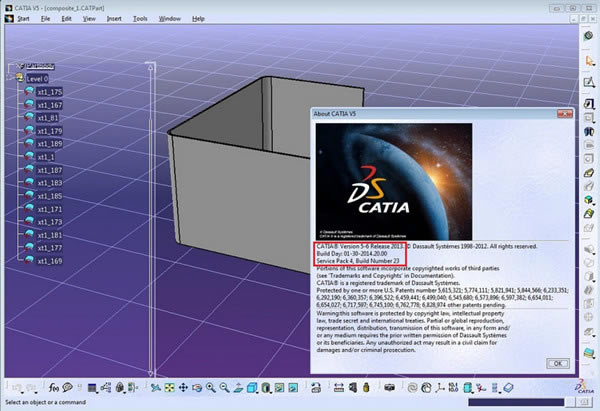Open the Undo dropdown arrow

pyautogui.click(x=22, y=393)
